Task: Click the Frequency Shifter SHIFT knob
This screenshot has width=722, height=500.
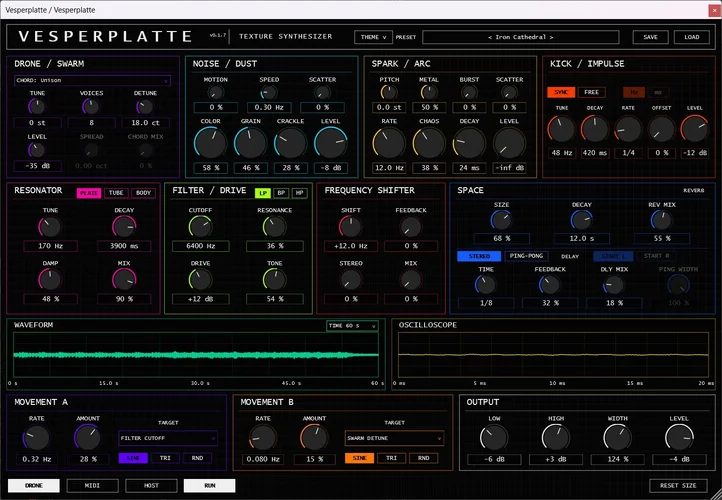Action: (351, 227)
